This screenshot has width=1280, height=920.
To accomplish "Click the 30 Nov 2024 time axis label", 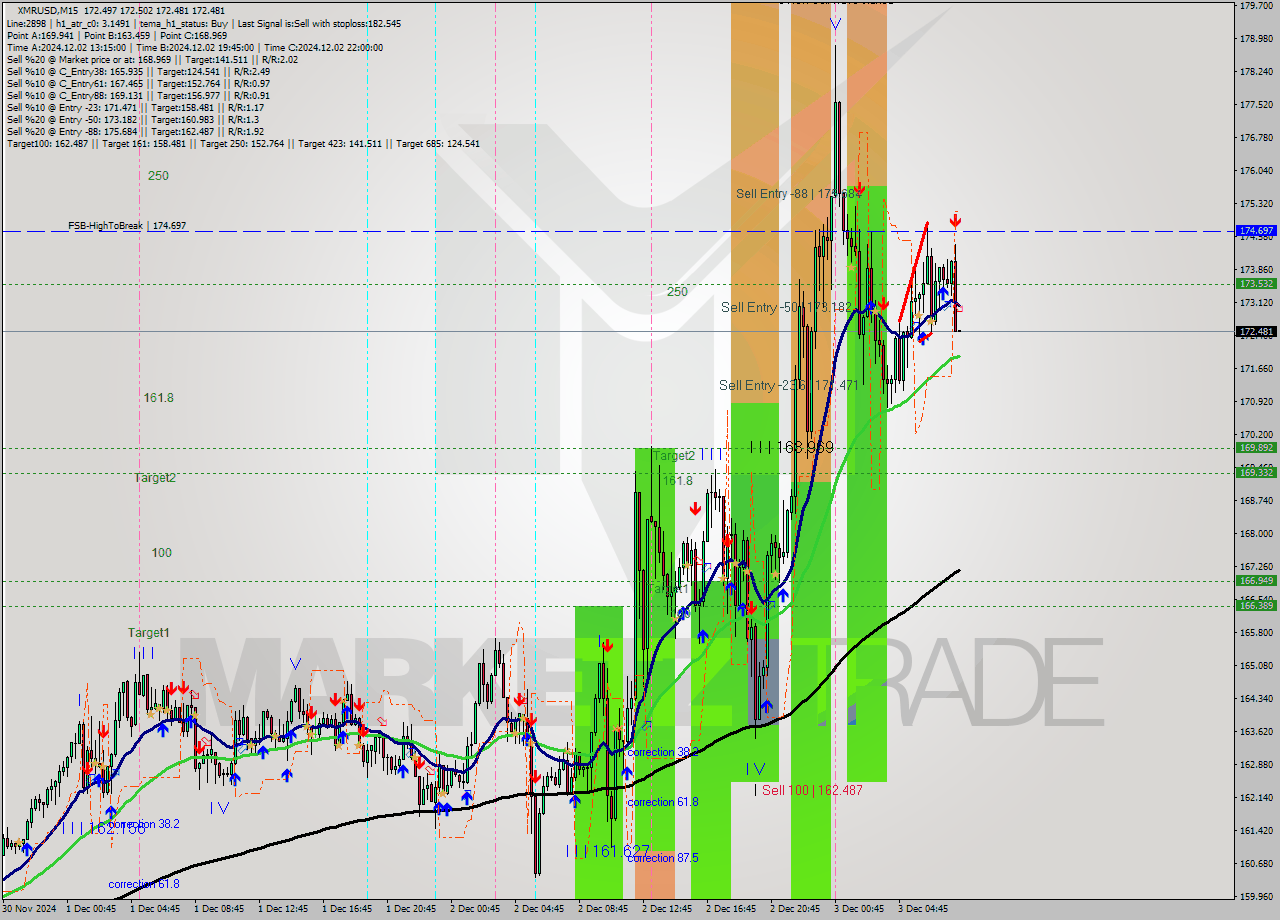I will coord(27,909).
